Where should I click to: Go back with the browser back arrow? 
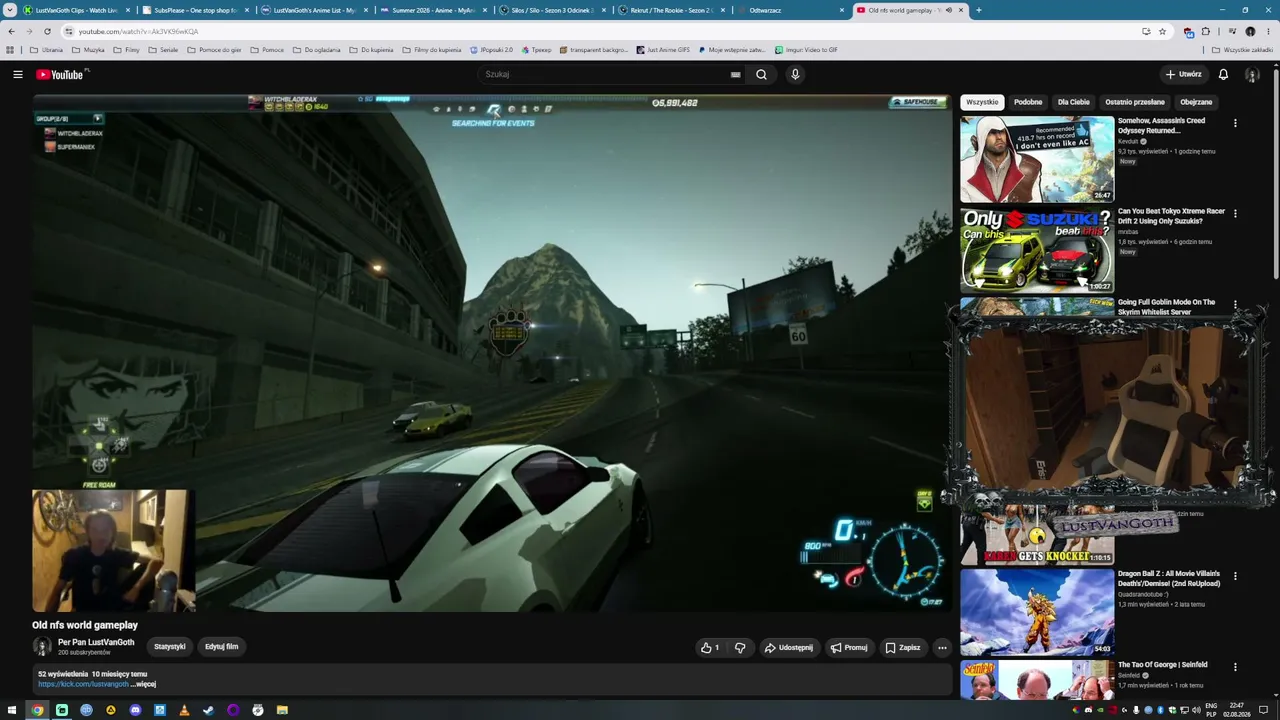pos(11,31)
